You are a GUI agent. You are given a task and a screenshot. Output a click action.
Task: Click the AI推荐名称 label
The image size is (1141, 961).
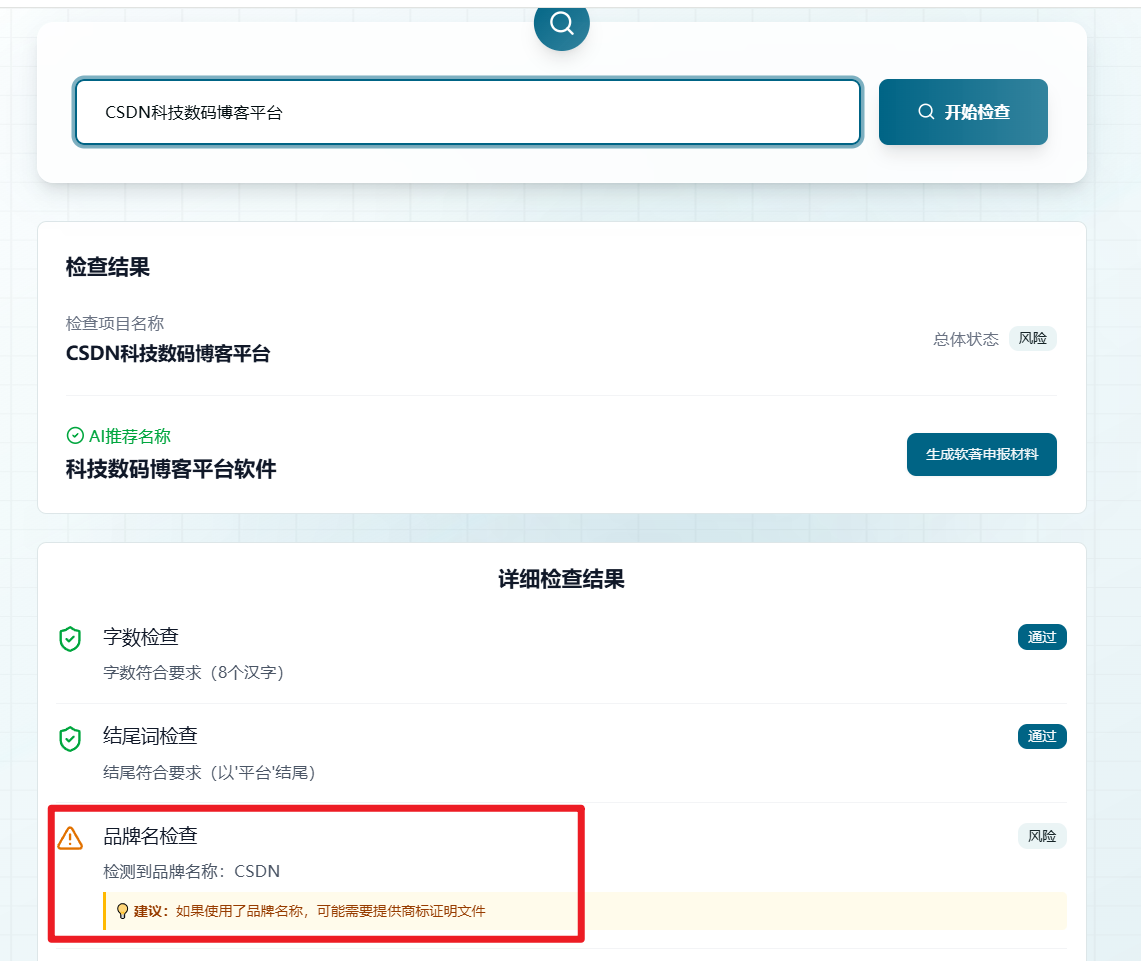130,436
